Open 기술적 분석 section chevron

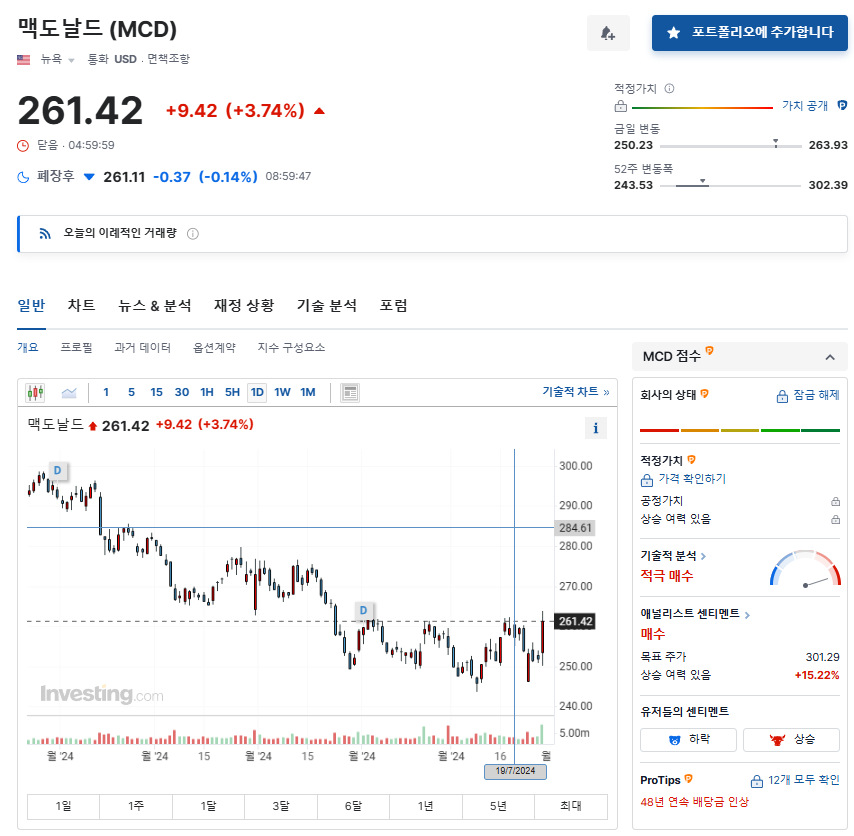tap(703, 556)
